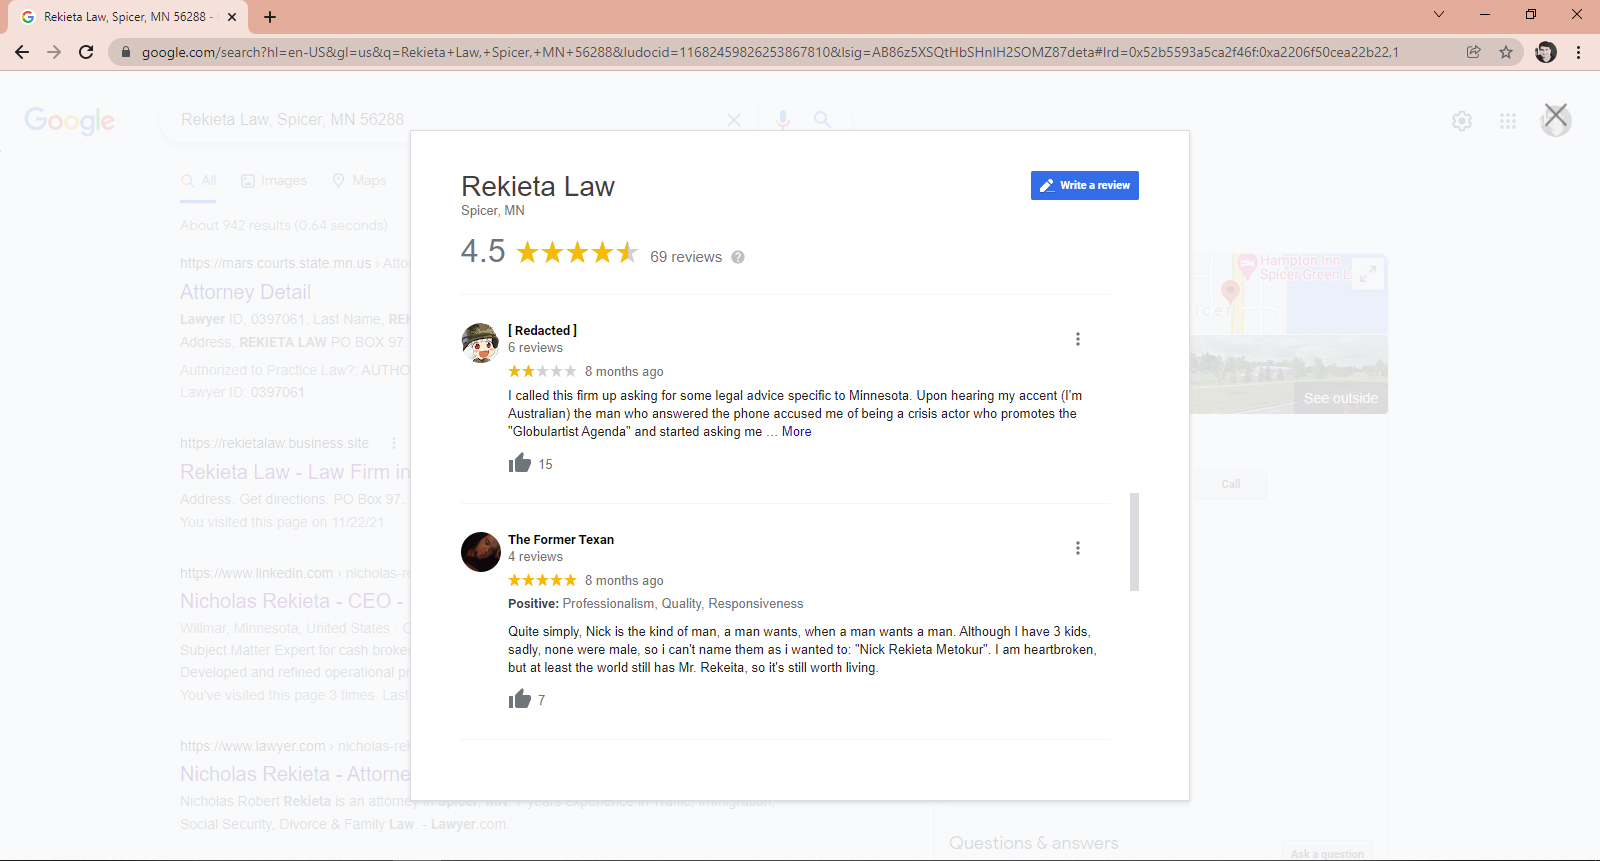Click the See outside street view thumbnail

coord(1289,374)
